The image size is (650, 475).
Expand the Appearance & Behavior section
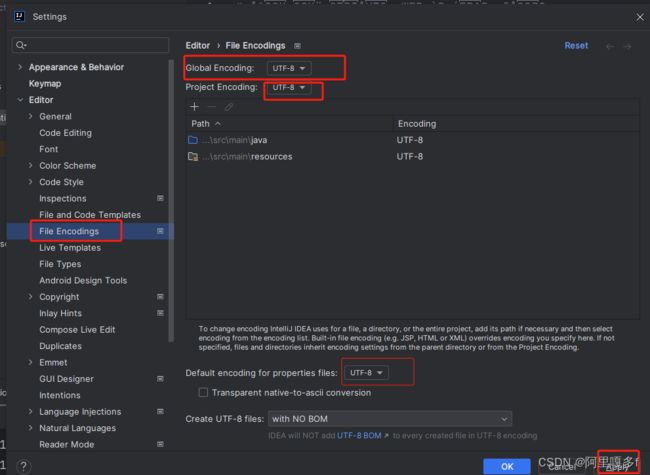[x=20, y=67]
